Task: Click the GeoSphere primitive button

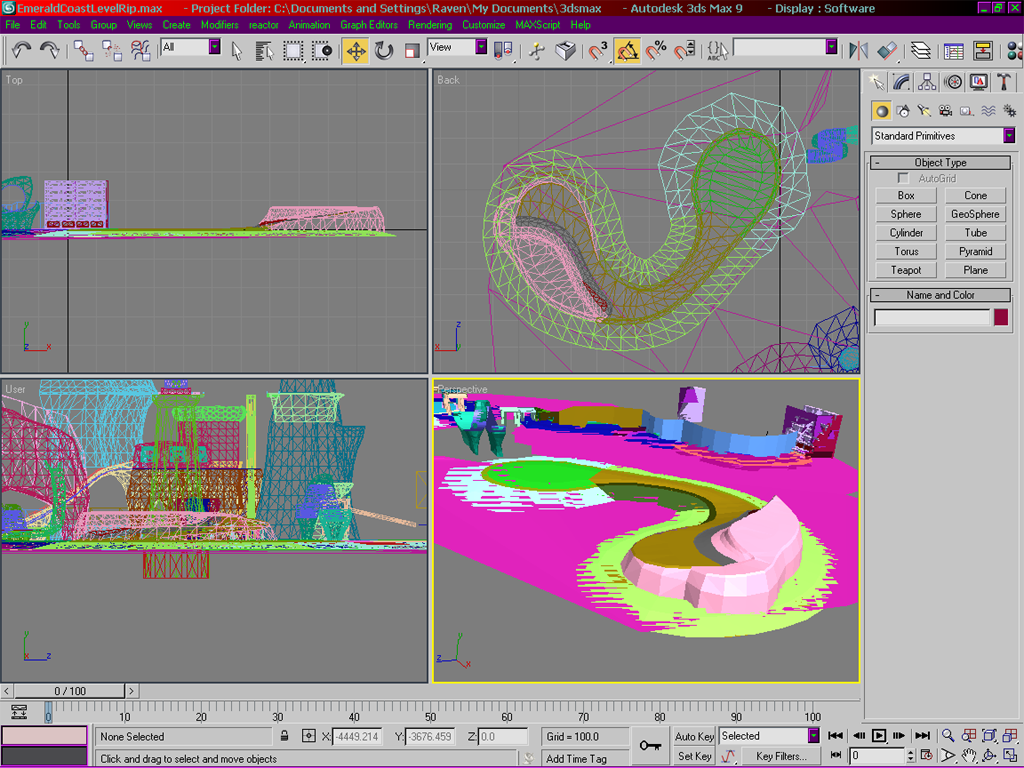Action: point(975,214)
